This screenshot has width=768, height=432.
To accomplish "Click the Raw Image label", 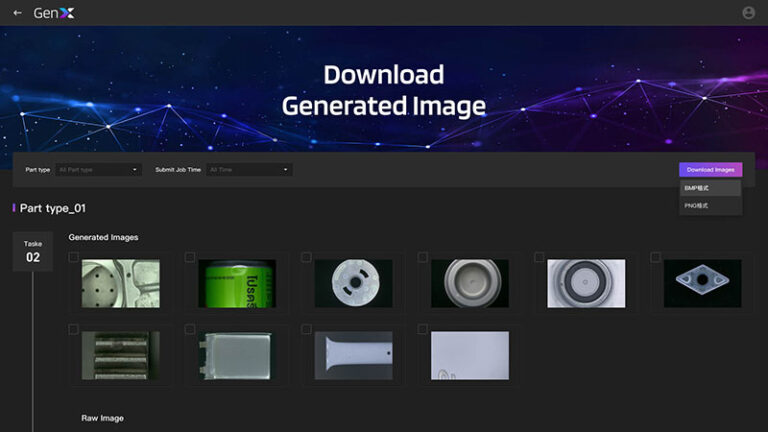I will [102, 418].
